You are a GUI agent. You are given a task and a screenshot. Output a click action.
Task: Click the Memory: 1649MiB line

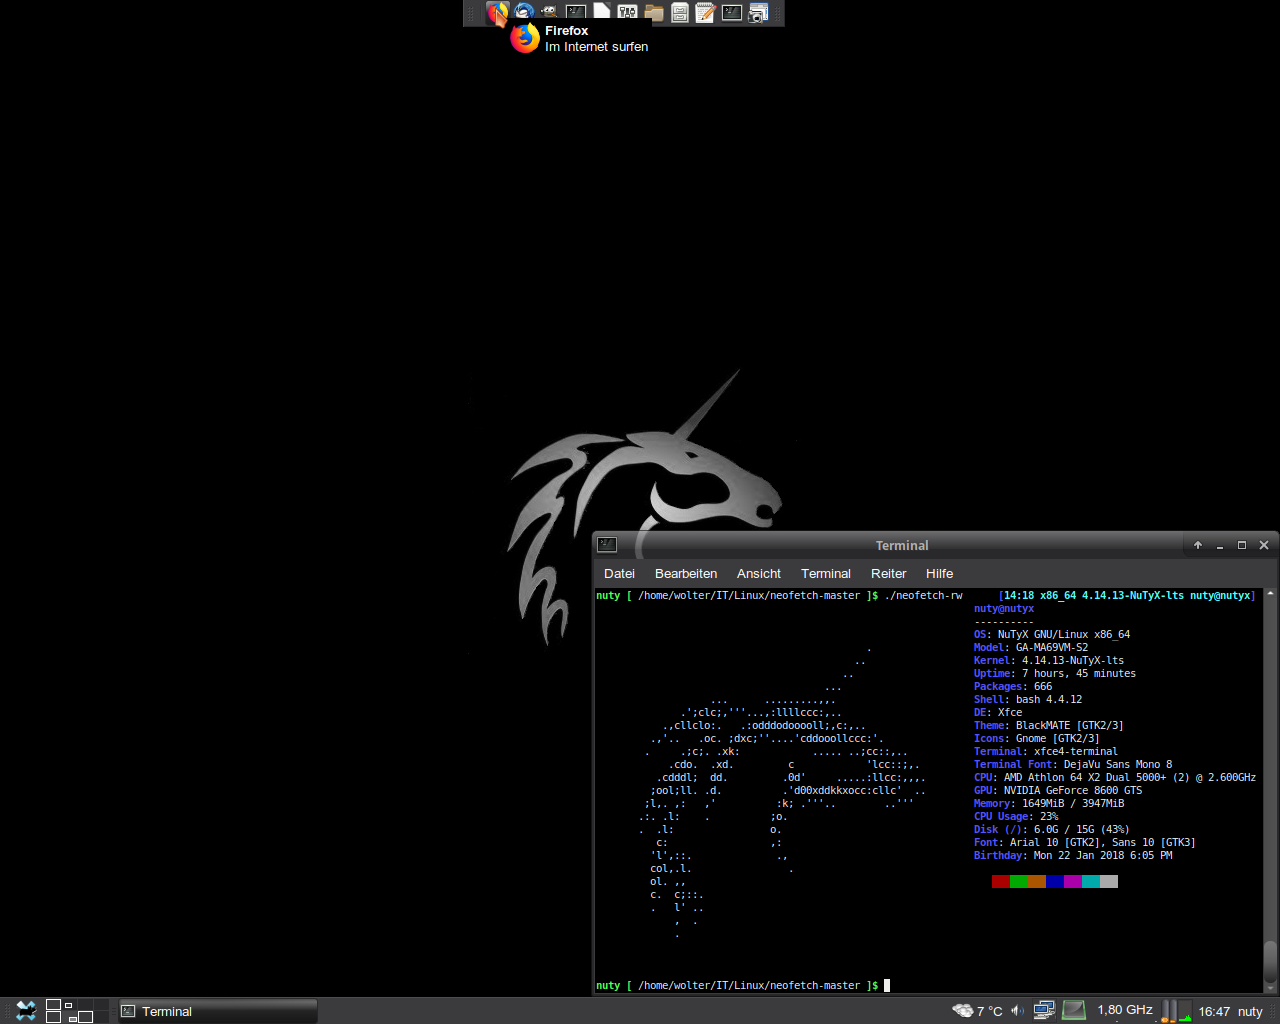pos(1049,804)
